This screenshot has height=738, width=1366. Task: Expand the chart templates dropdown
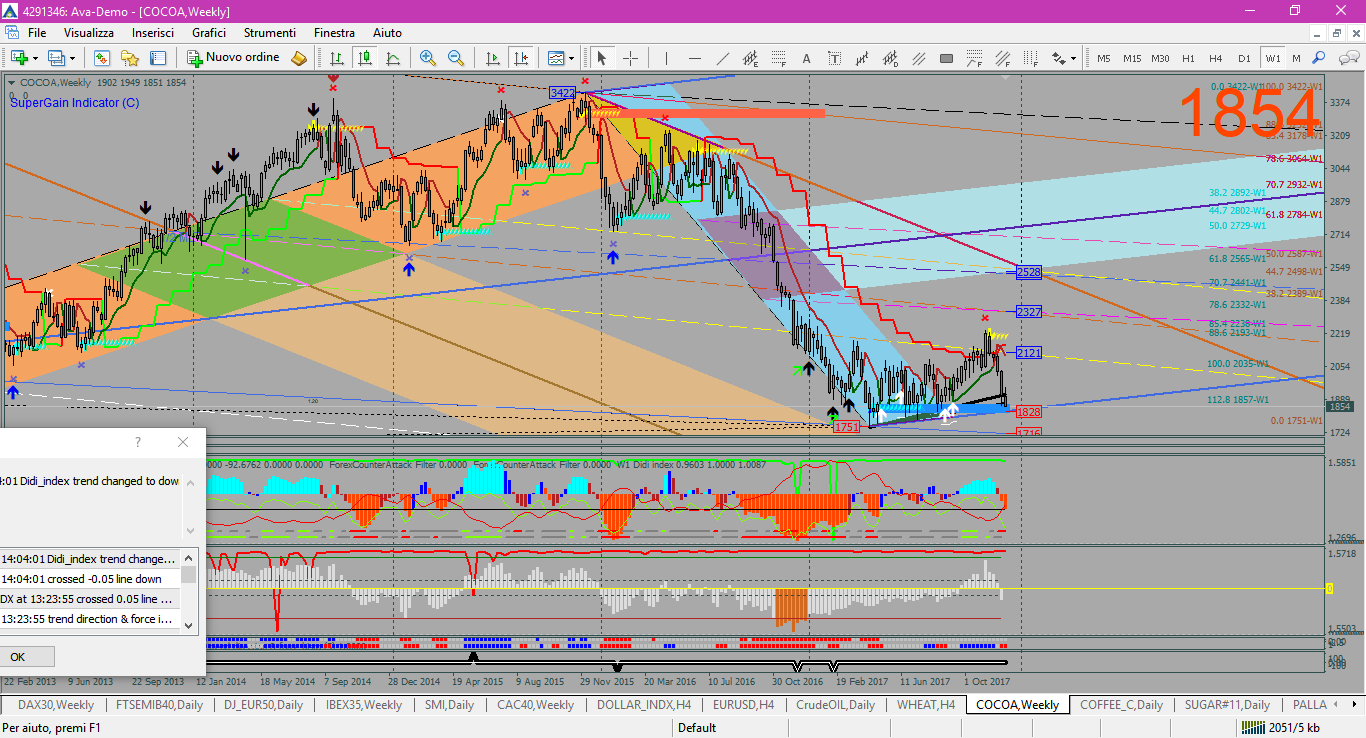[572, 58]
